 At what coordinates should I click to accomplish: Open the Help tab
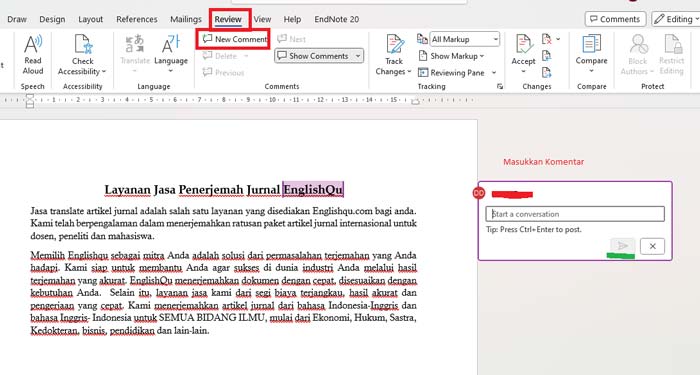[292, 19]
